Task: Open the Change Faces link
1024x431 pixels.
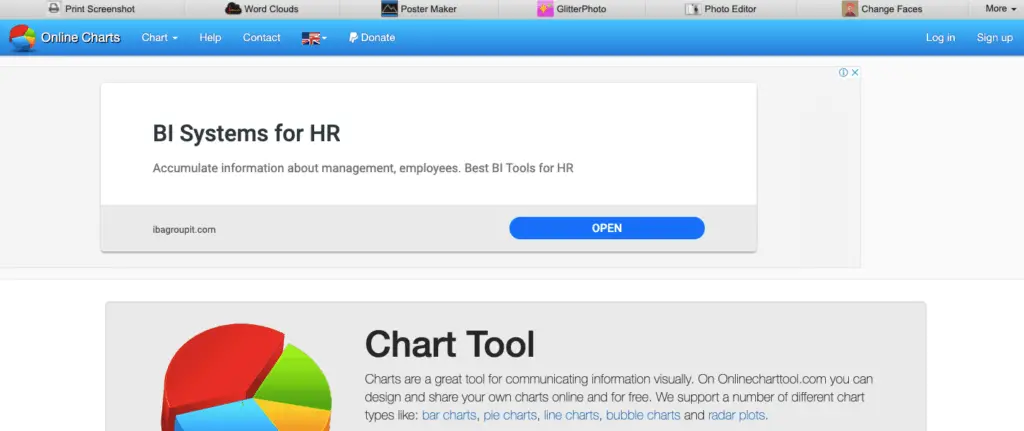Action: pyautogui.click(x=891, y=9)
